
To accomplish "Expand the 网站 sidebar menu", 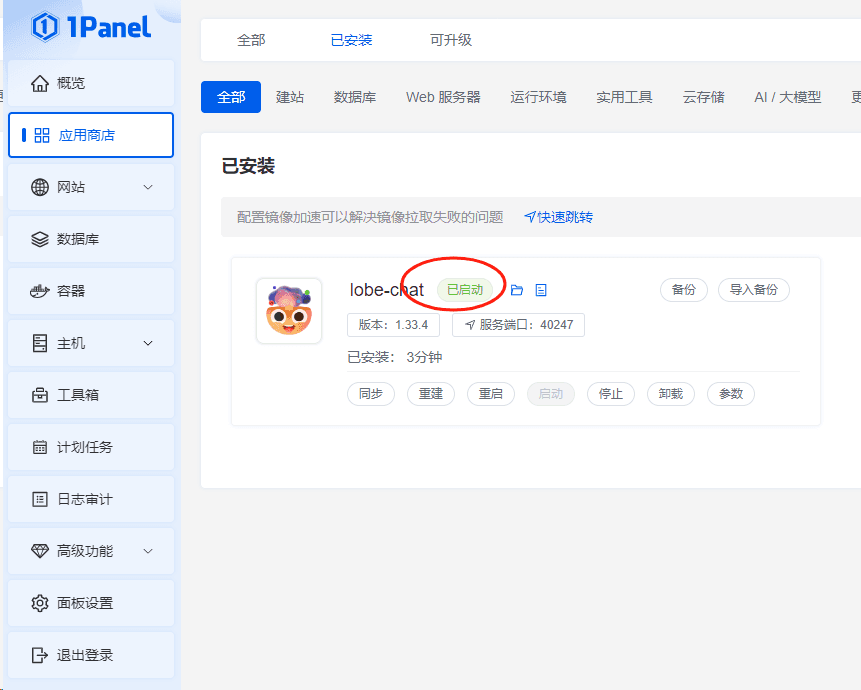I will pos(90,187).
